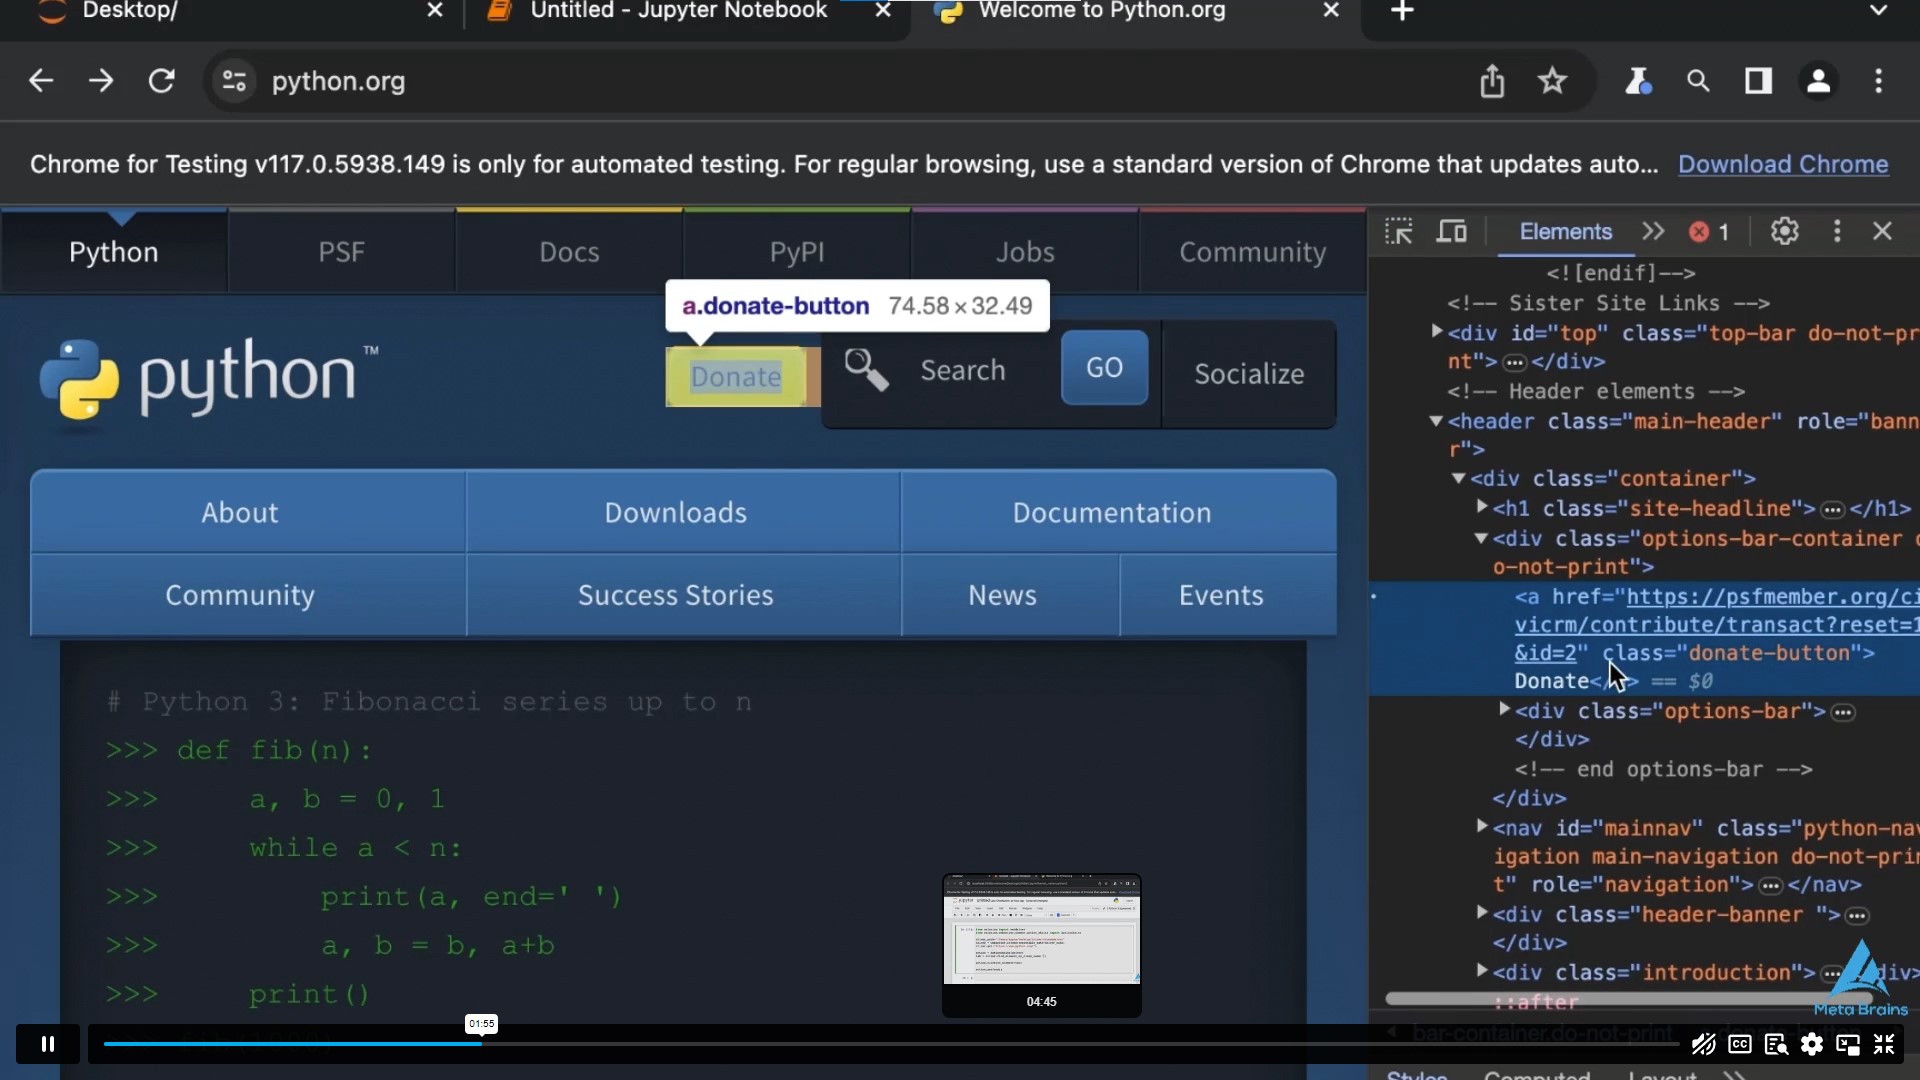Toggle the device emulation toolbar
This screenshot has height=1080, width=1920.
pos(1451,231)
